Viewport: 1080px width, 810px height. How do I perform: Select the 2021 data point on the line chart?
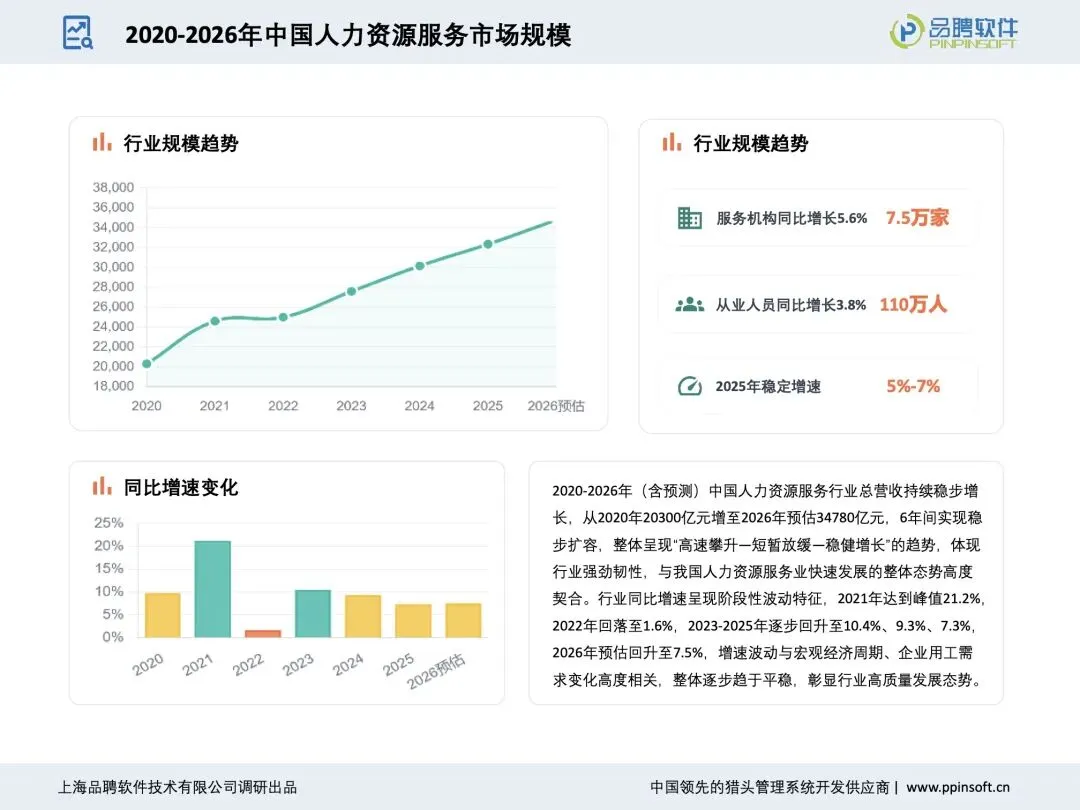coord(215,321)
